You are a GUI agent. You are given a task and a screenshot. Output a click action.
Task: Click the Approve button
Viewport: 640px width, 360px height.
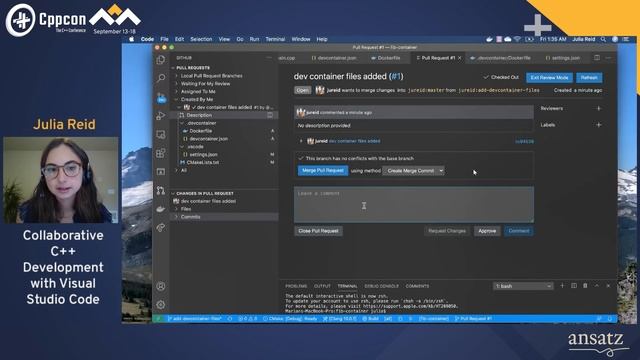click(487, 231)
